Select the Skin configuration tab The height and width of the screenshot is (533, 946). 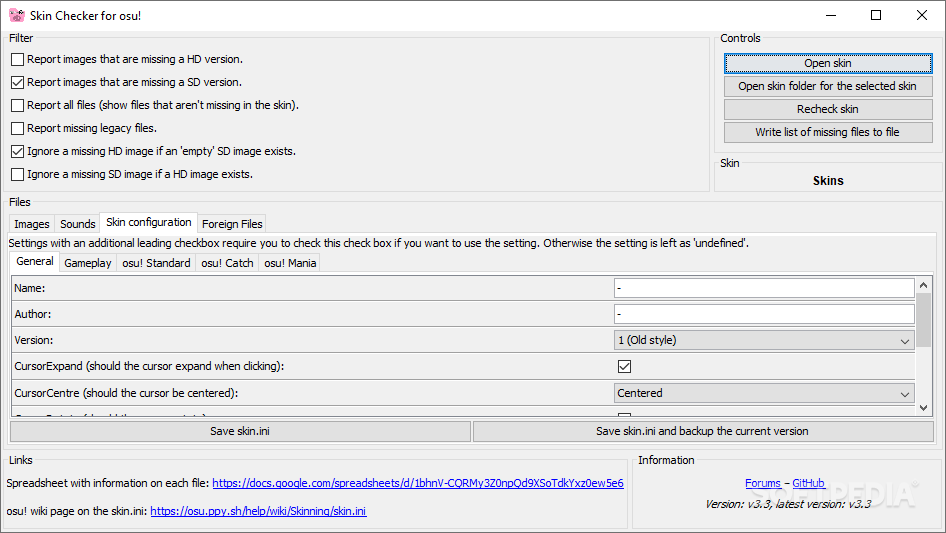148,222
